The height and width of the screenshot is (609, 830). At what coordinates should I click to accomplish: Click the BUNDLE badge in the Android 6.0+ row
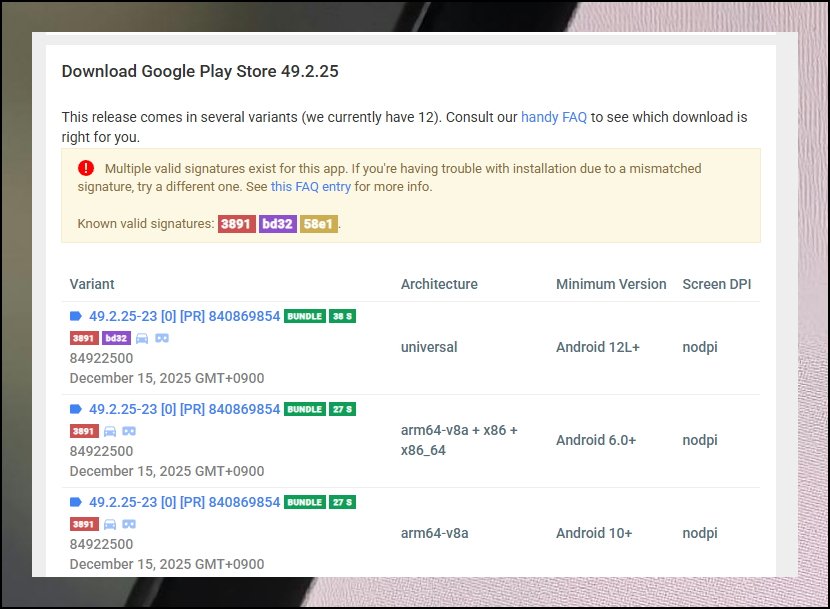pos(305,409)
